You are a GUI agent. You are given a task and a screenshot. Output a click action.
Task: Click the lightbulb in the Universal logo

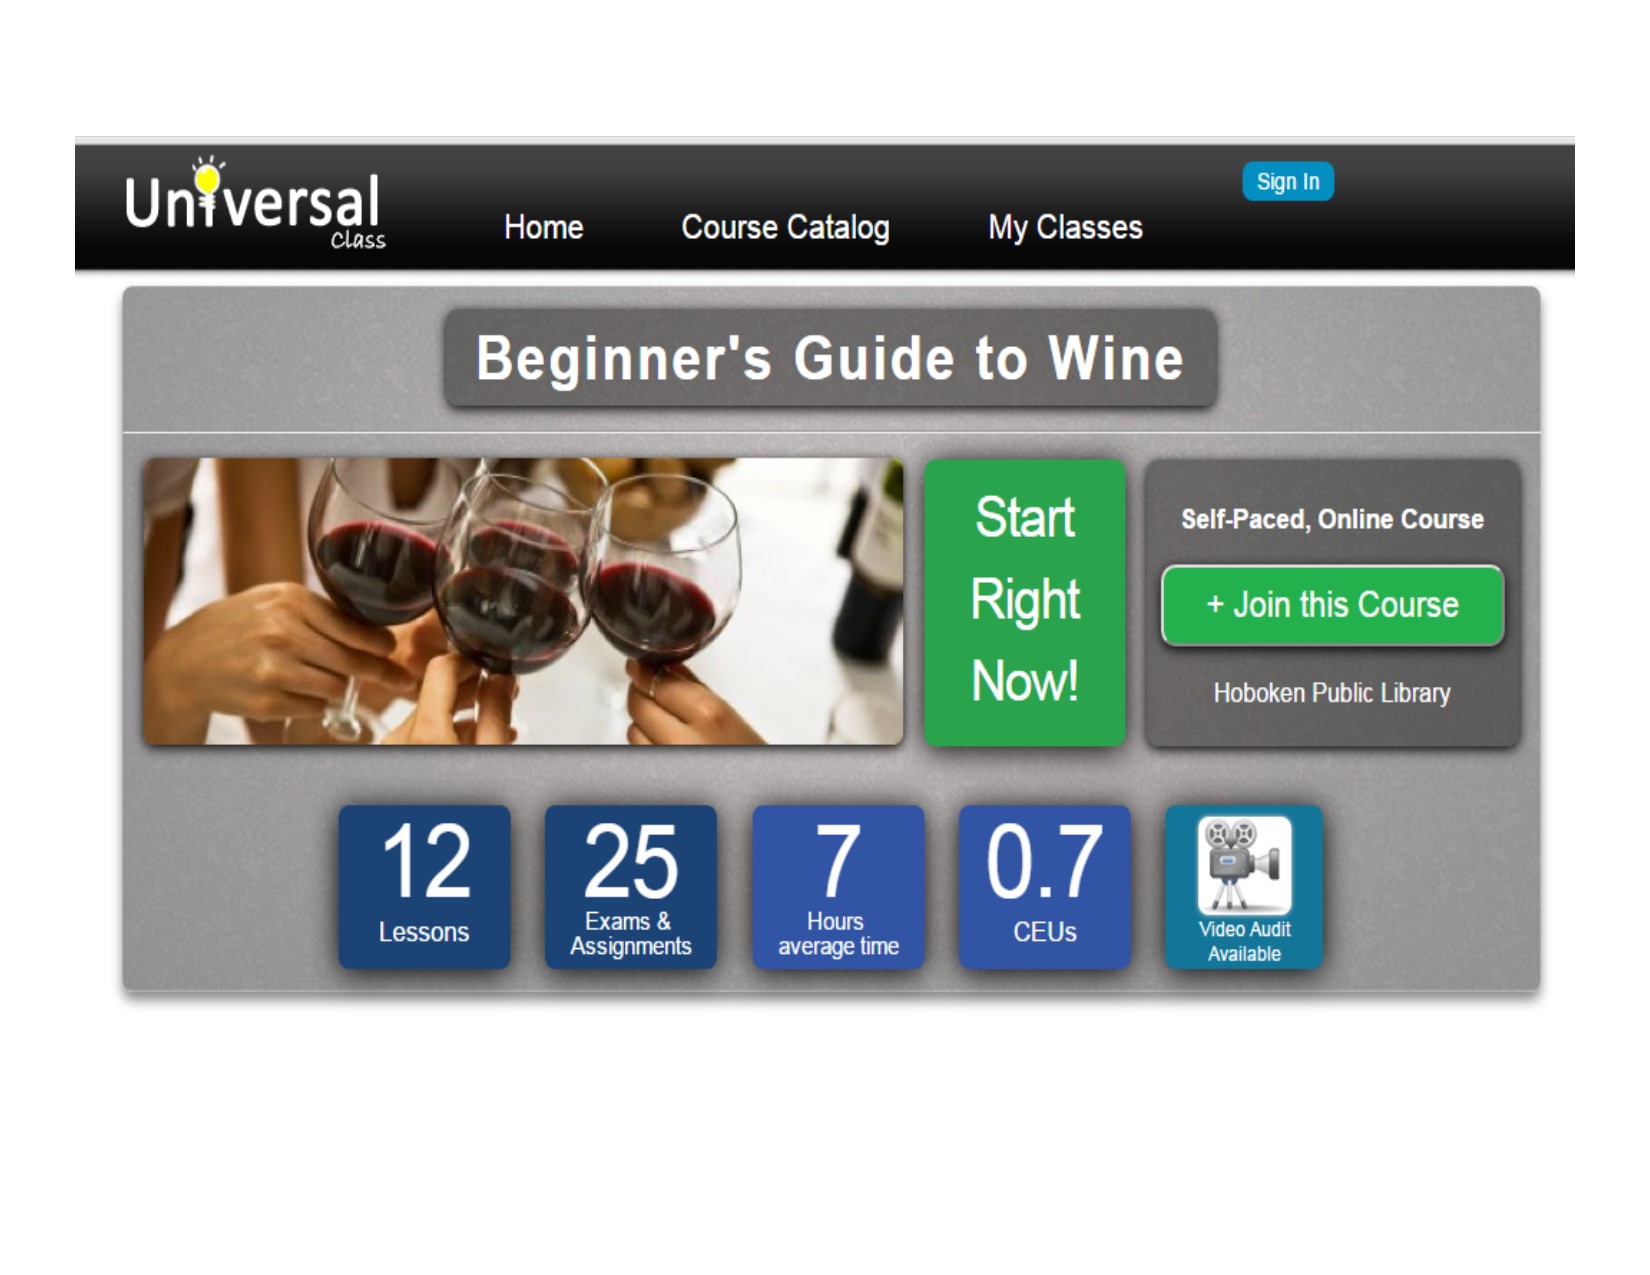click(208, 177)
